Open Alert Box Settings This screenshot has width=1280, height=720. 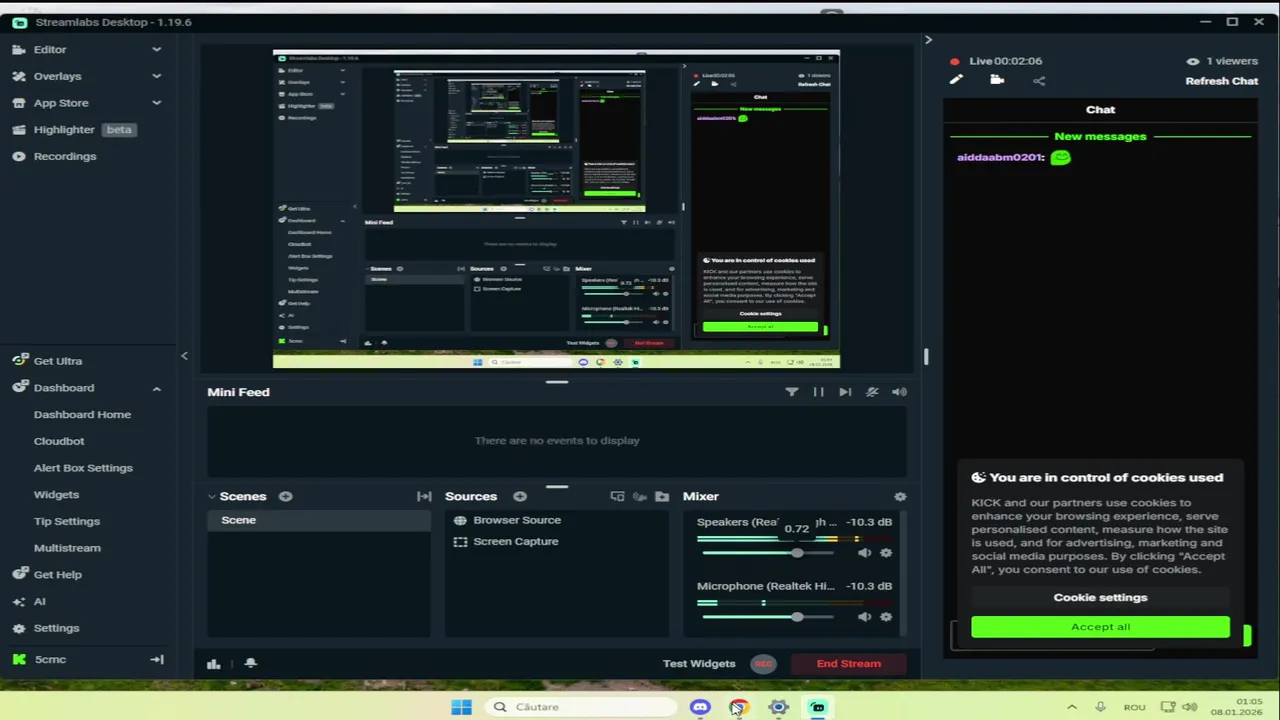(x=83, y=468)
